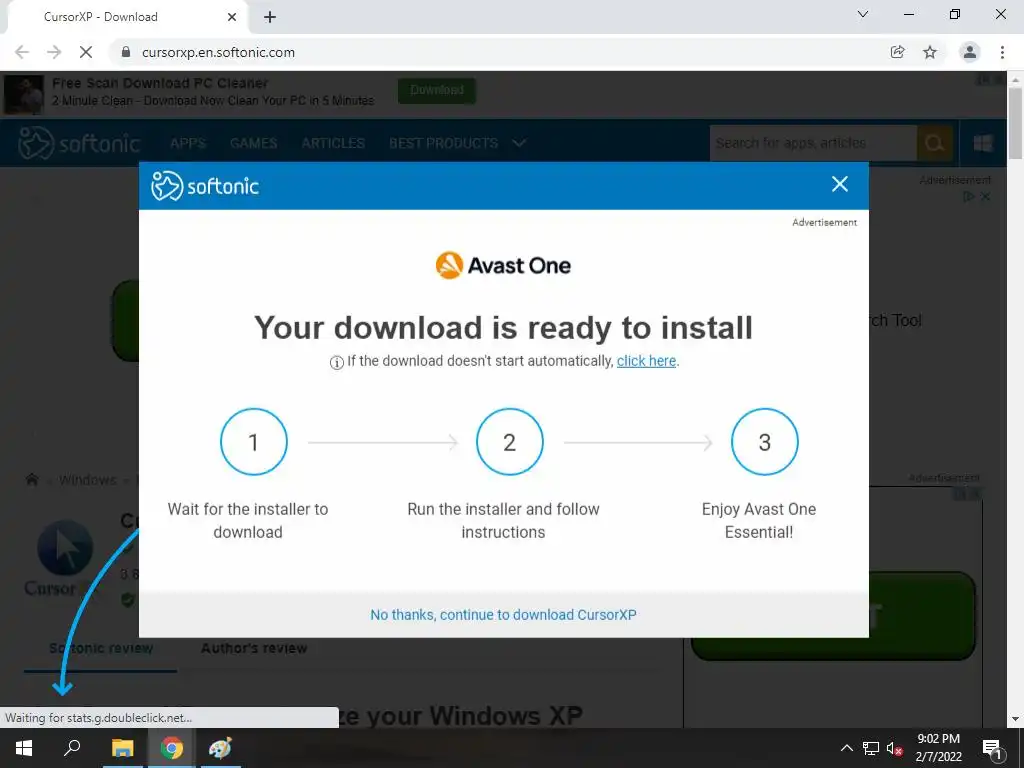Switch to the Author's review tab
This screenshot has width=1024, height=768.
[254, 648]
